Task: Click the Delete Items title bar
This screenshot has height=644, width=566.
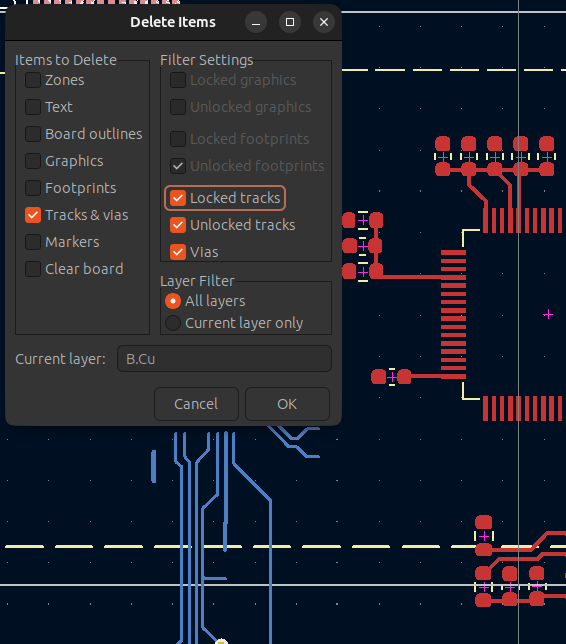Action: [173, 22]
